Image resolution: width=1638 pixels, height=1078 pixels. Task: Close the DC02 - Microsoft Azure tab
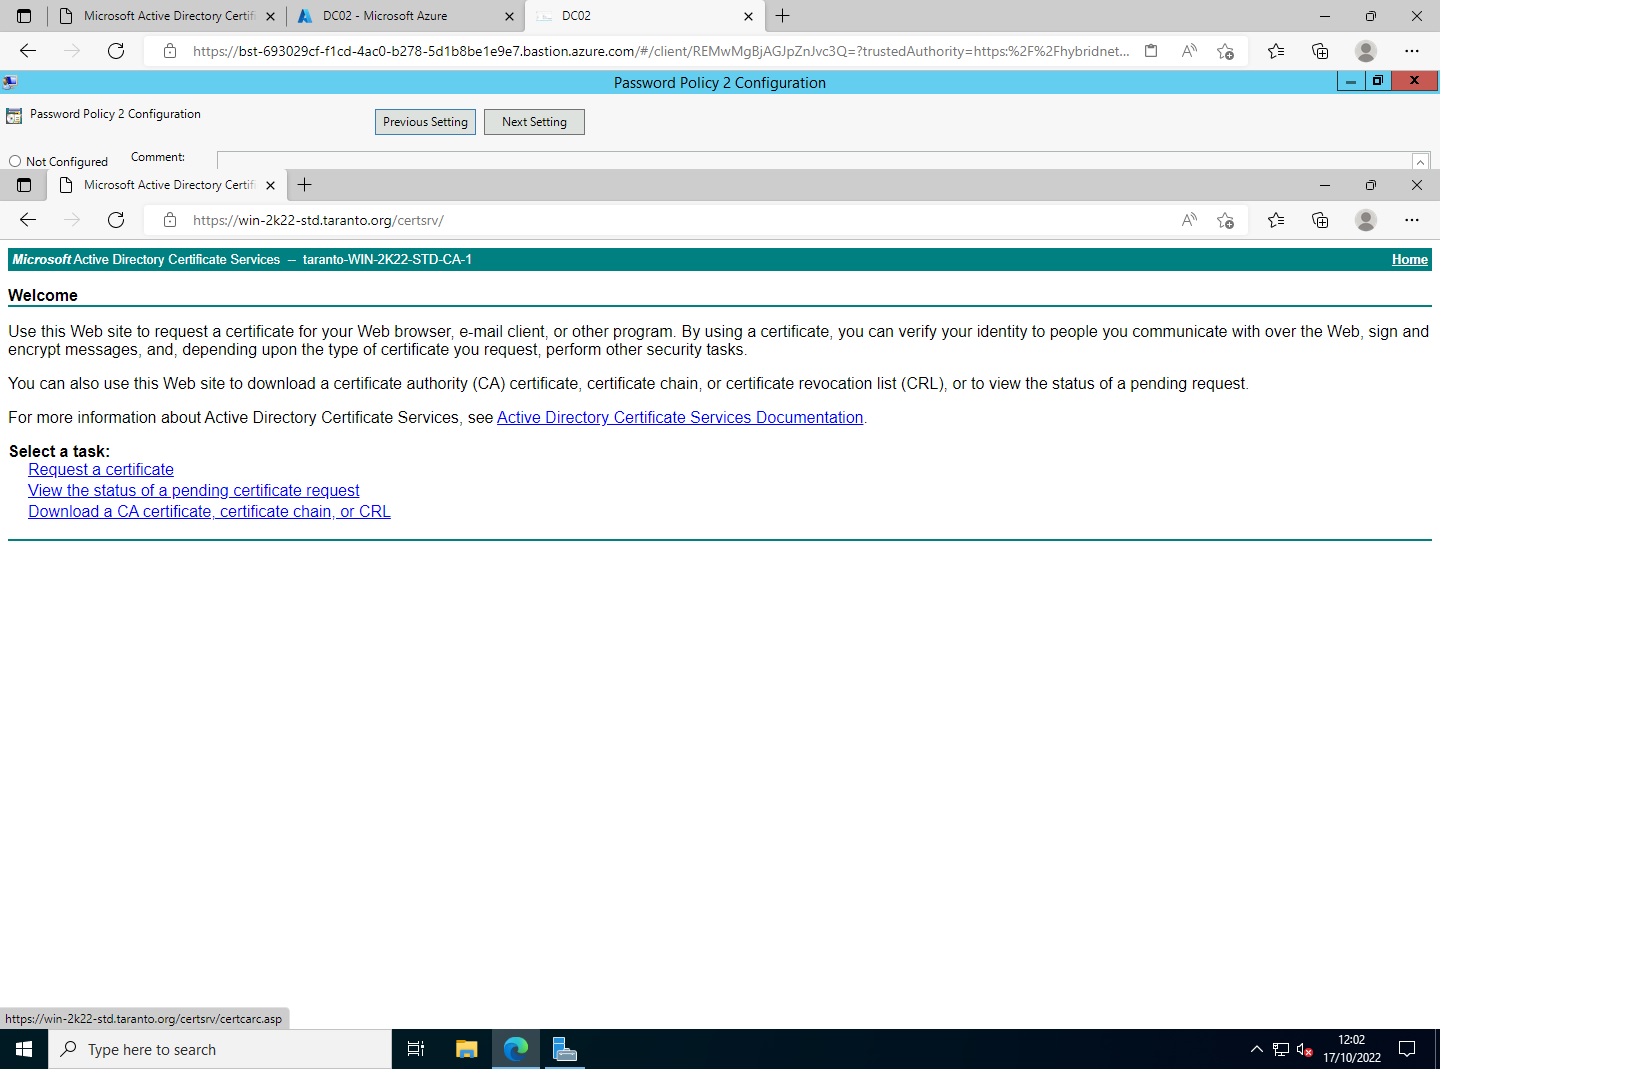pos(509,16)
